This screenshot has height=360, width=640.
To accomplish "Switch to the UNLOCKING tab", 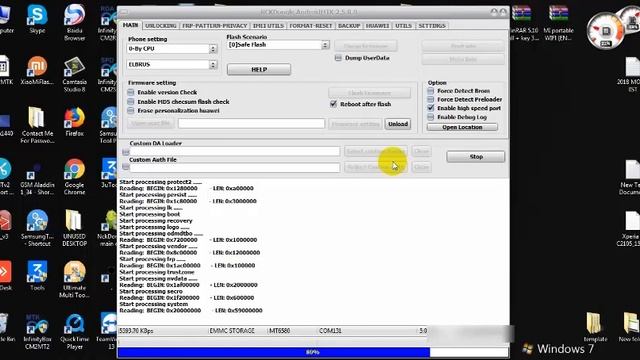I will [161, 26].
